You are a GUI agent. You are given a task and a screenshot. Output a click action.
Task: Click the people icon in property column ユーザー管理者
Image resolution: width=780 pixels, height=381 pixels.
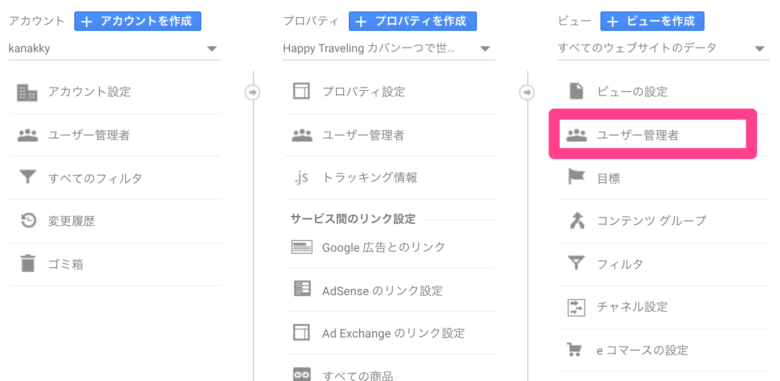(302, 135)
